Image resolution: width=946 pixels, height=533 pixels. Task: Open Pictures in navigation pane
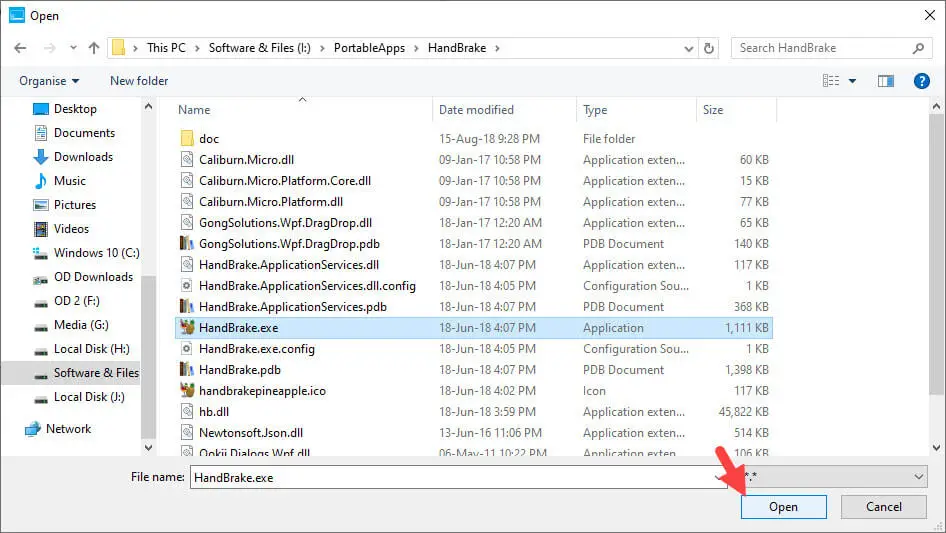[x=74, y=205]
